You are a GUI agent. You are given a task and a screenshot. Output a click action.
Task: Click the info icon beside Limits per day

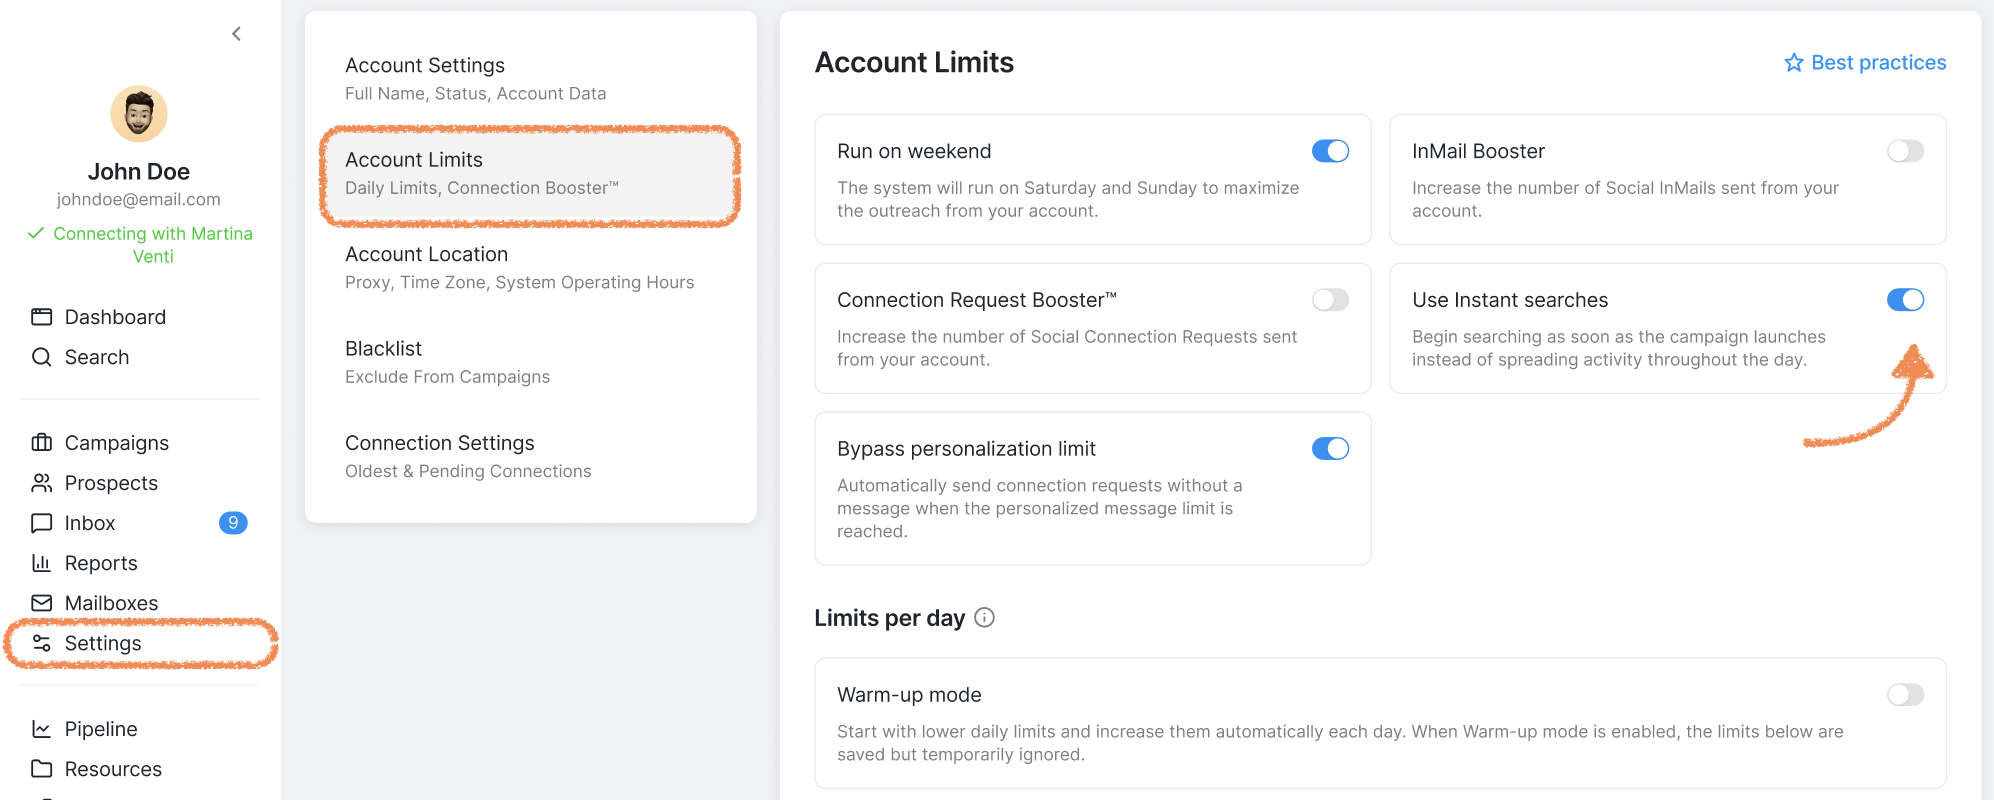pyautogui.click(x=984, y=618)
